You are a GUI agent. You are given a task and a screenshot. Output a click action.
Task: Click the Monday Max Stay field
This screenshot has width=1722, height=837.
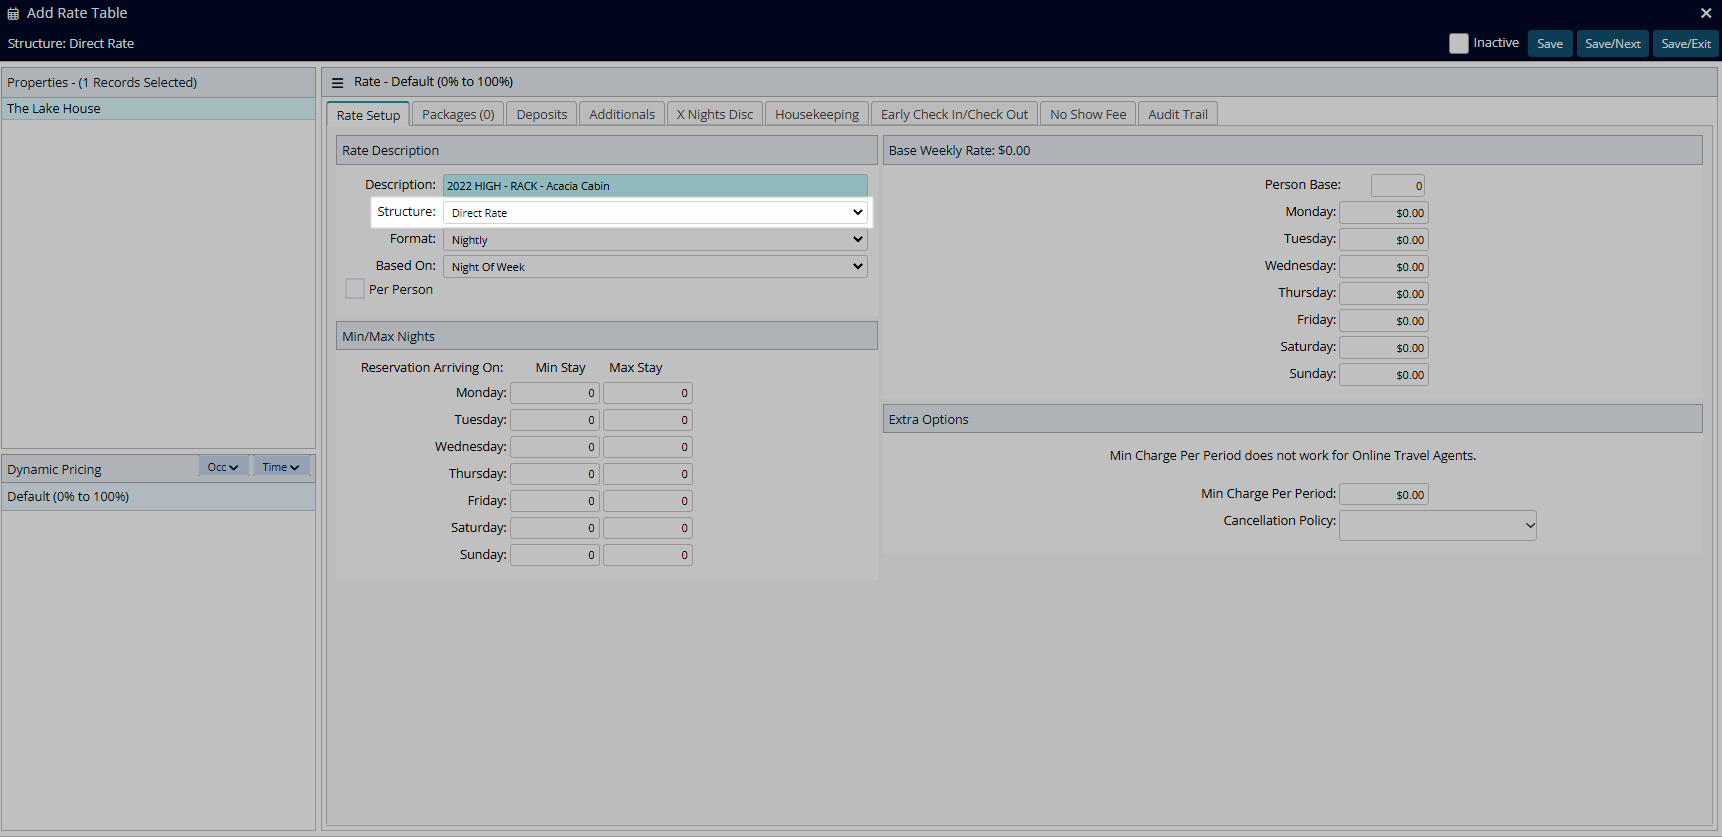[648, 393]
